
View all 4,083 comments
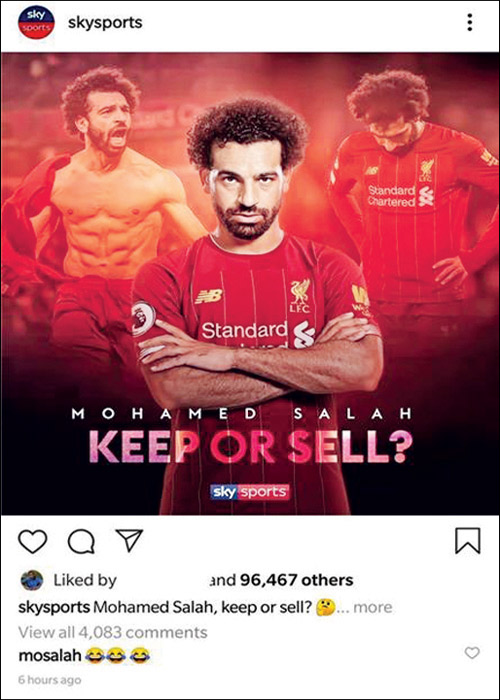pos(112,632)
